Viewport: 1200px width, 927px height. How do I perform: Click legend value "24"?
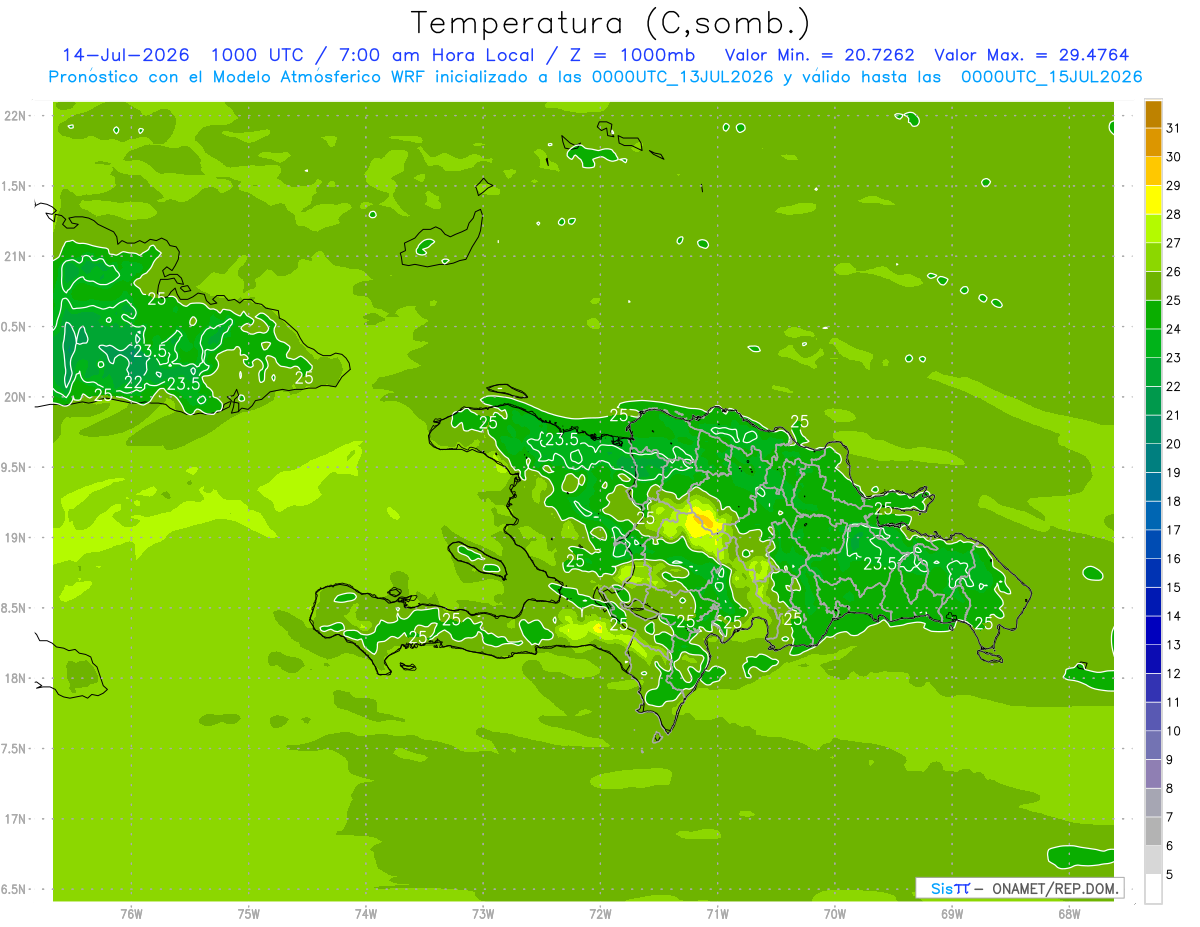coord(1173,329)
